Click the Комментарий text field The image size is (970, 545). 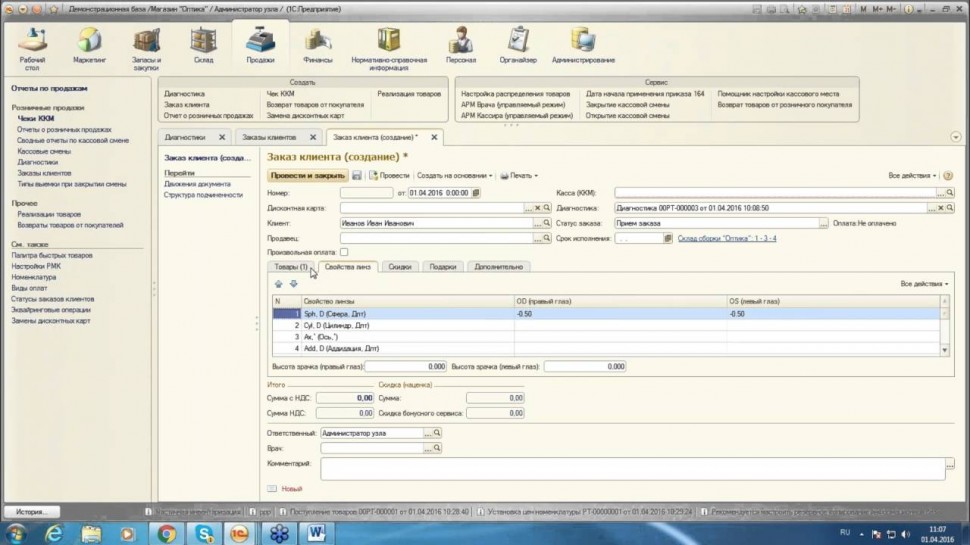(x=630, y=468)
